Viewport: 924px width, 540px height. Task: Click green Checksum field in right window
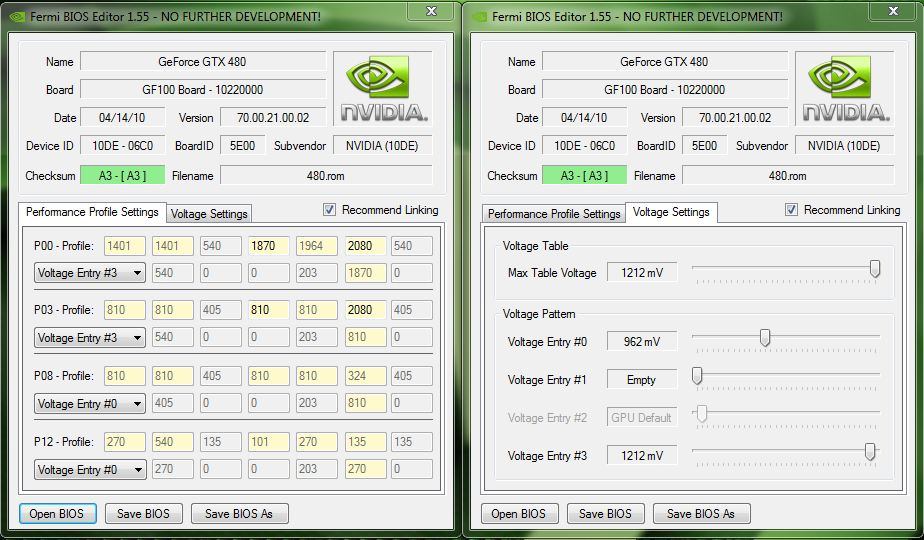(x=585, y=175)
